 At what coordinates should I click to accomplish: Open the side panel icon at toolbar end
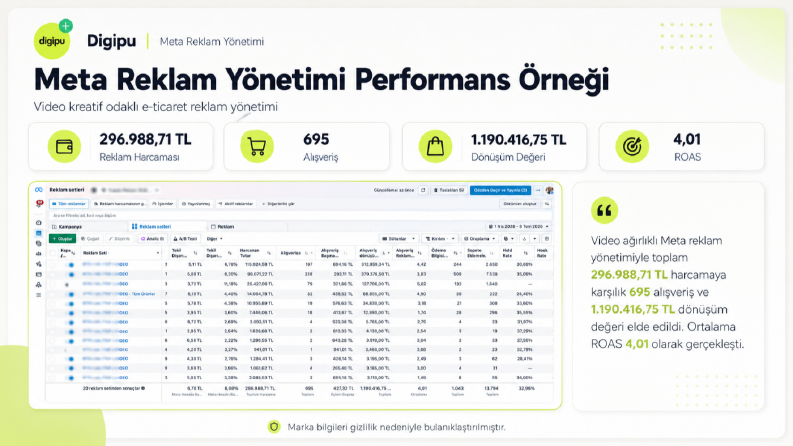(547, 239)
